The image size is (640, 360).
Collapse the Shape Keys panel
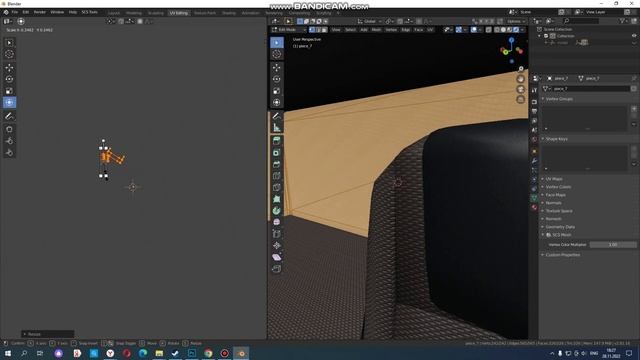coord(557,139)
